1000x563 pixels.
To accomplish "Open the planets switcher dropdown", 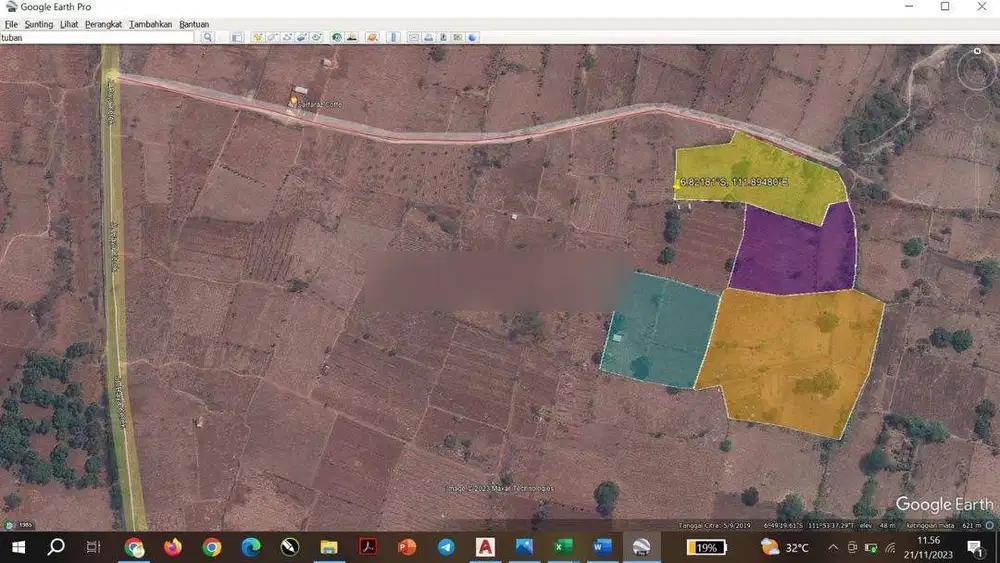I will pyautogui.click(x=372, y=37).
